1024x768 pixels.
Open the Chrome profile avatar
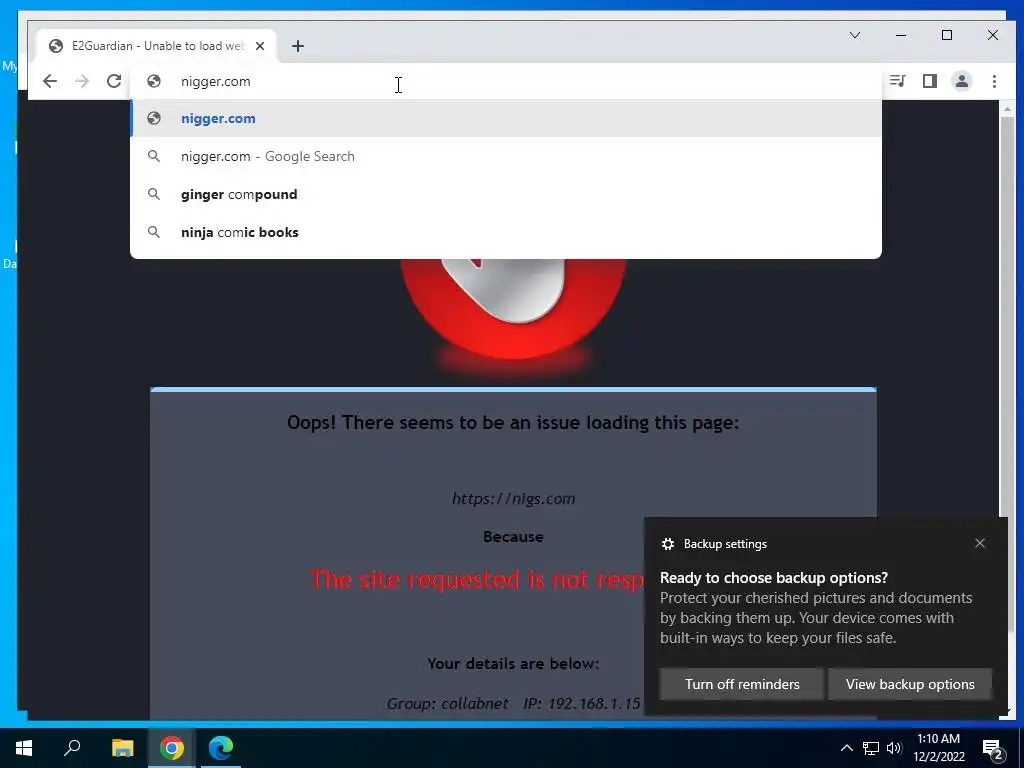coord(961,81)
